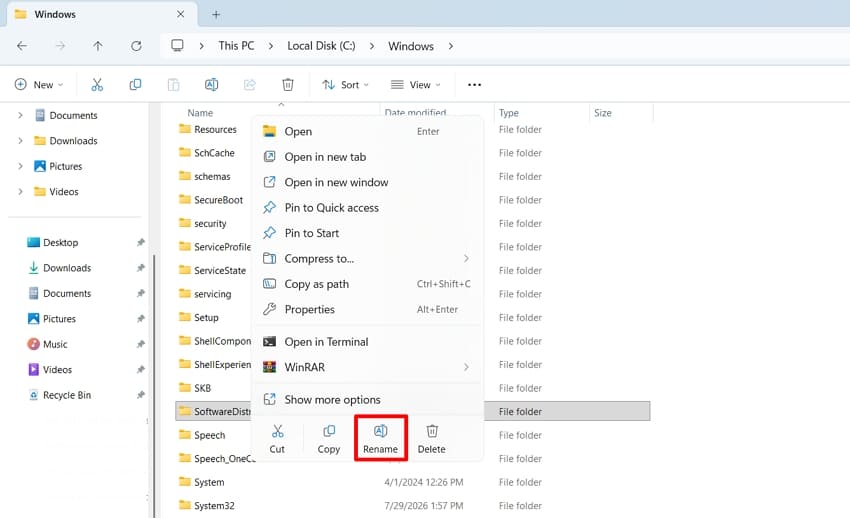Unpin Desktop using its pin icon
Image resolution: width=850 pixels, height=518 pixels.
(x=140, y=242)
